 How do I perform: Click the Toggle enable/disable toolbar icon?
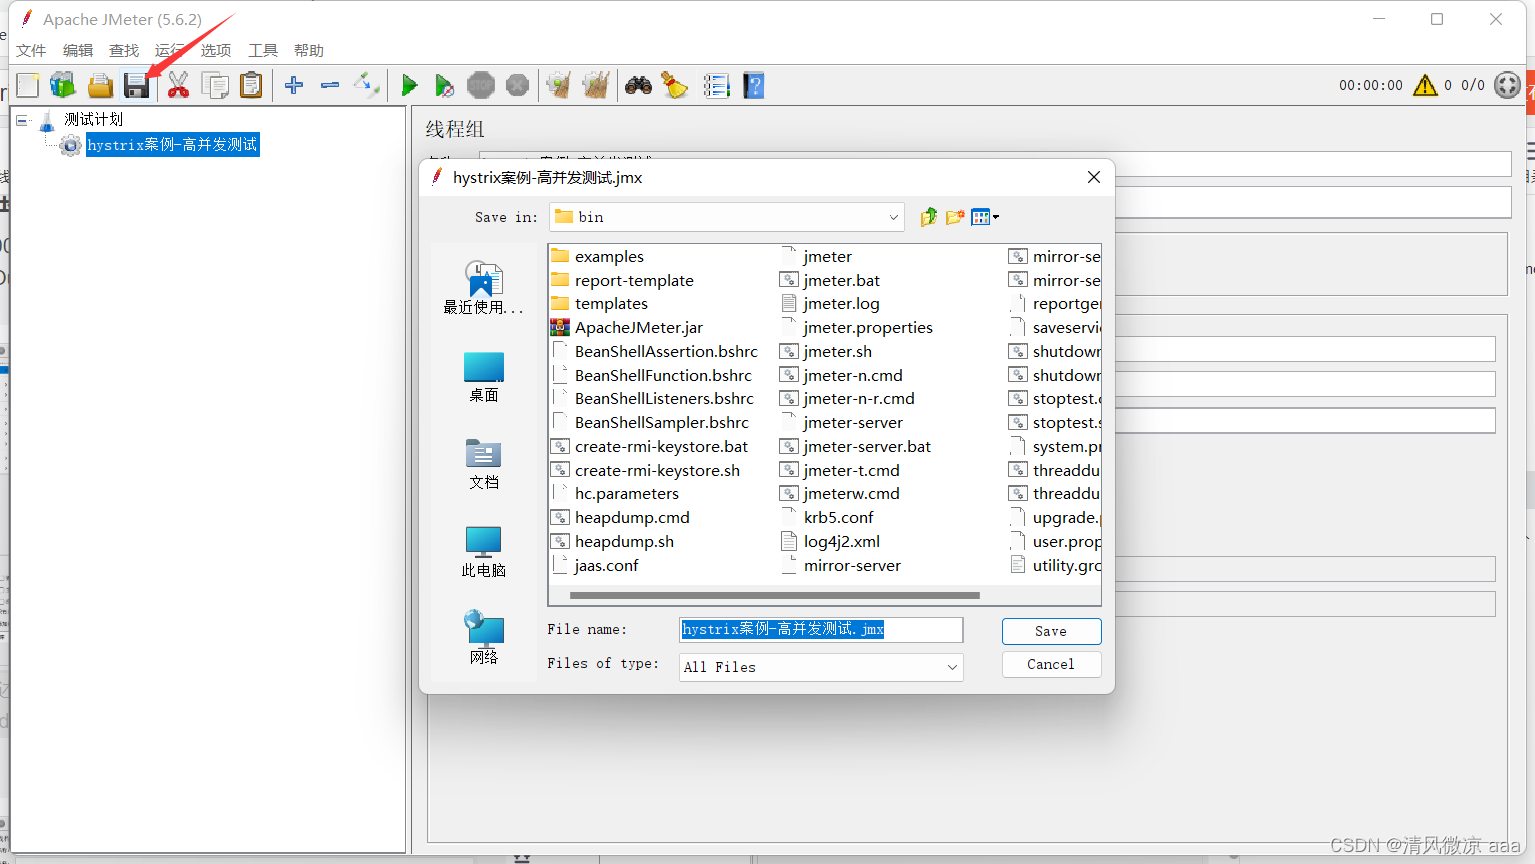coord(366,85)
